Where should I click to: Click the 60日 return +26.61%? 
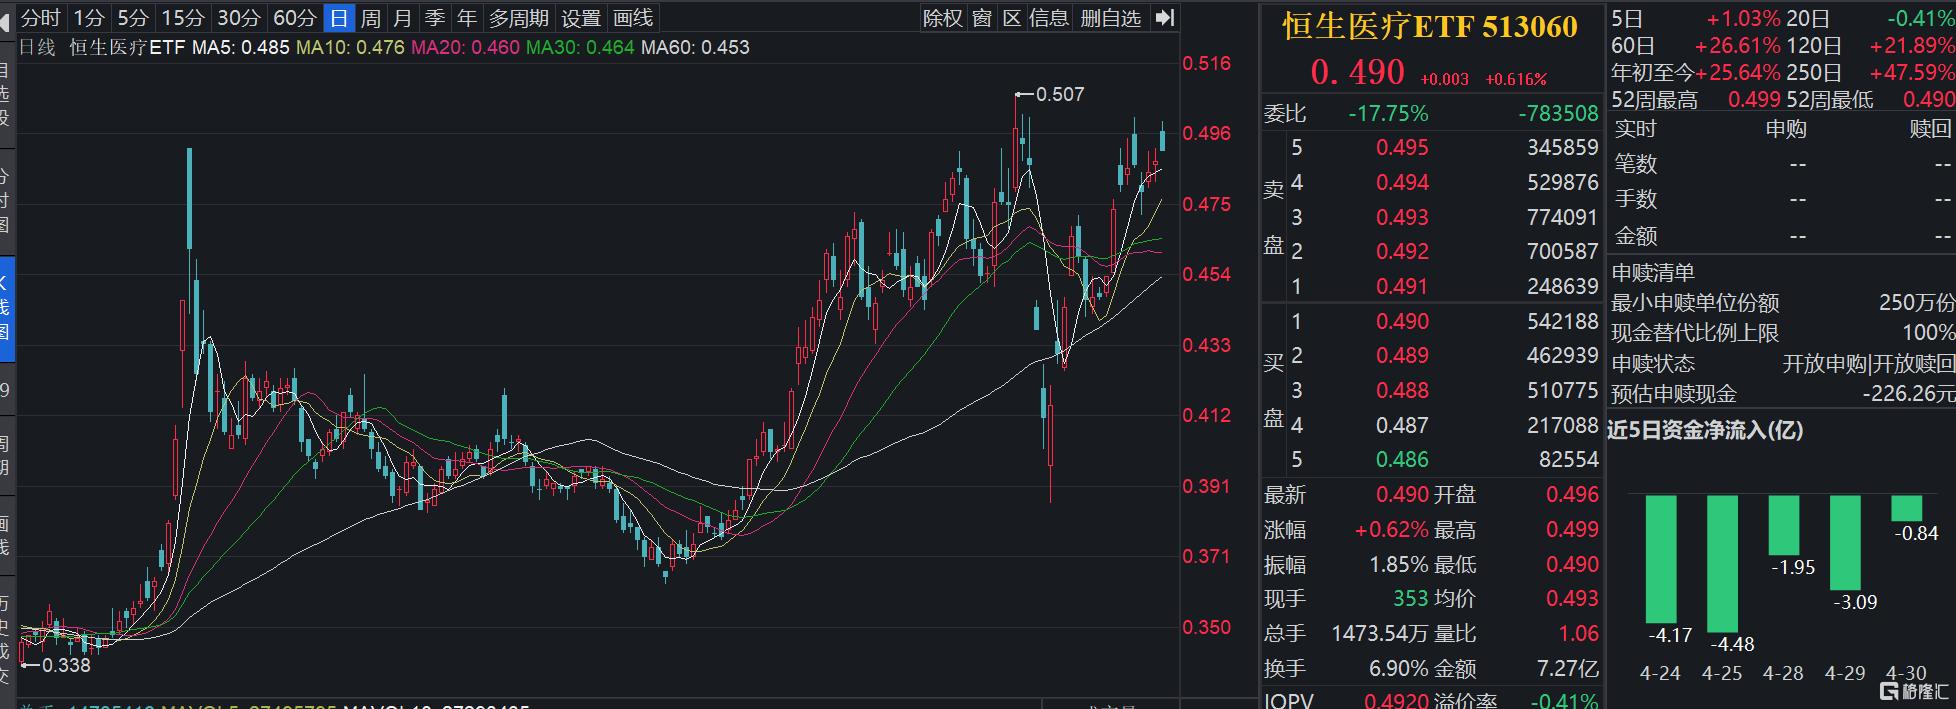(x=1738, y=45)
